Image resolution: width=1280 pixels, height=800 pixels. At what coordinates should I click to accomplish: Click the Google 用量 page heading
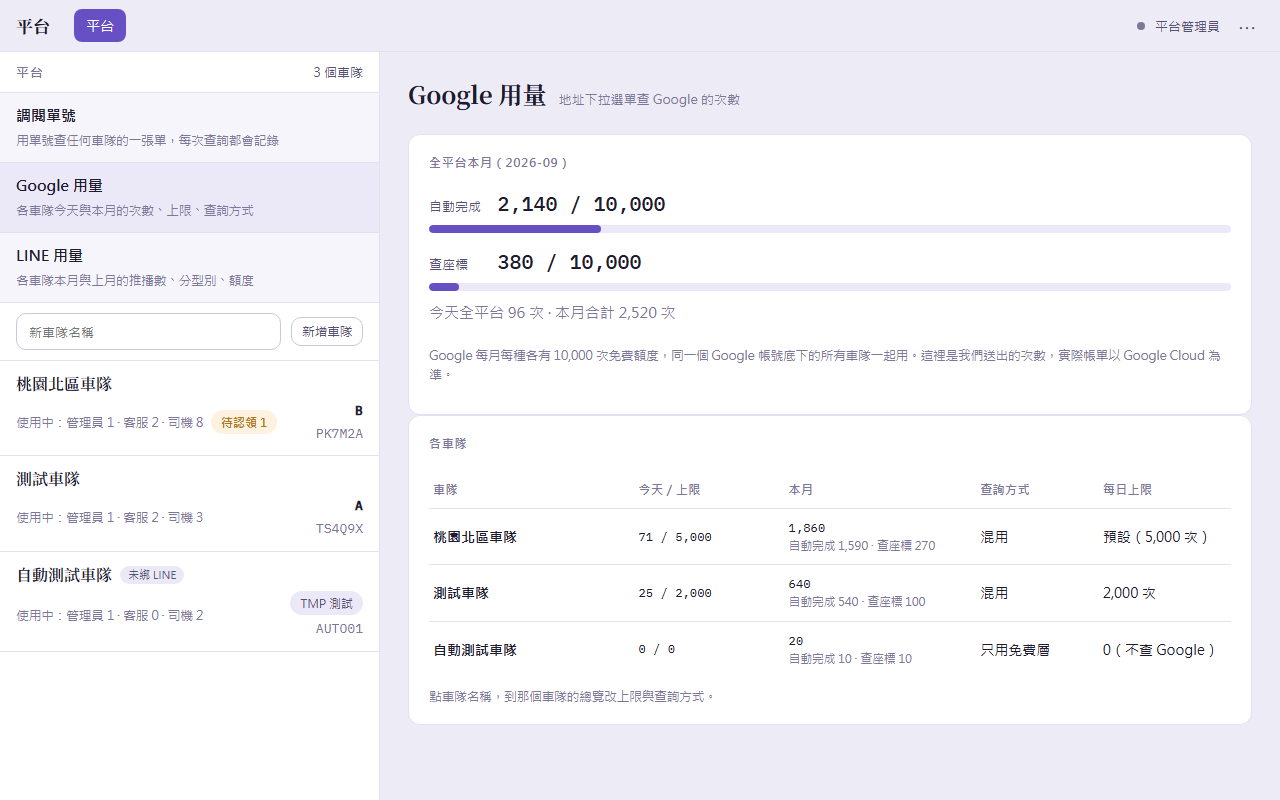click(x=477, y=96)
